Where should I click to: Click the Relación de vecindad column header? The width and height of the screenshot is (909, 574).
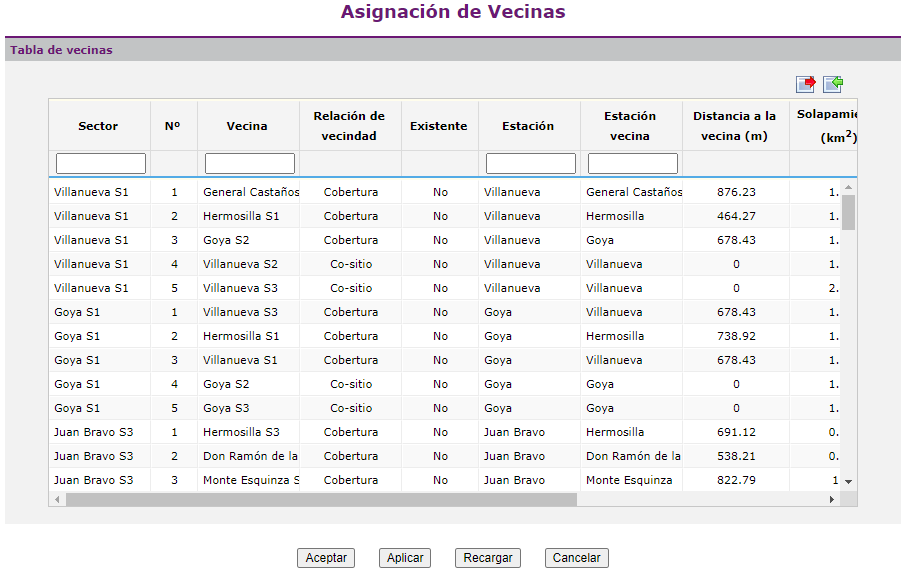point(349,126)
